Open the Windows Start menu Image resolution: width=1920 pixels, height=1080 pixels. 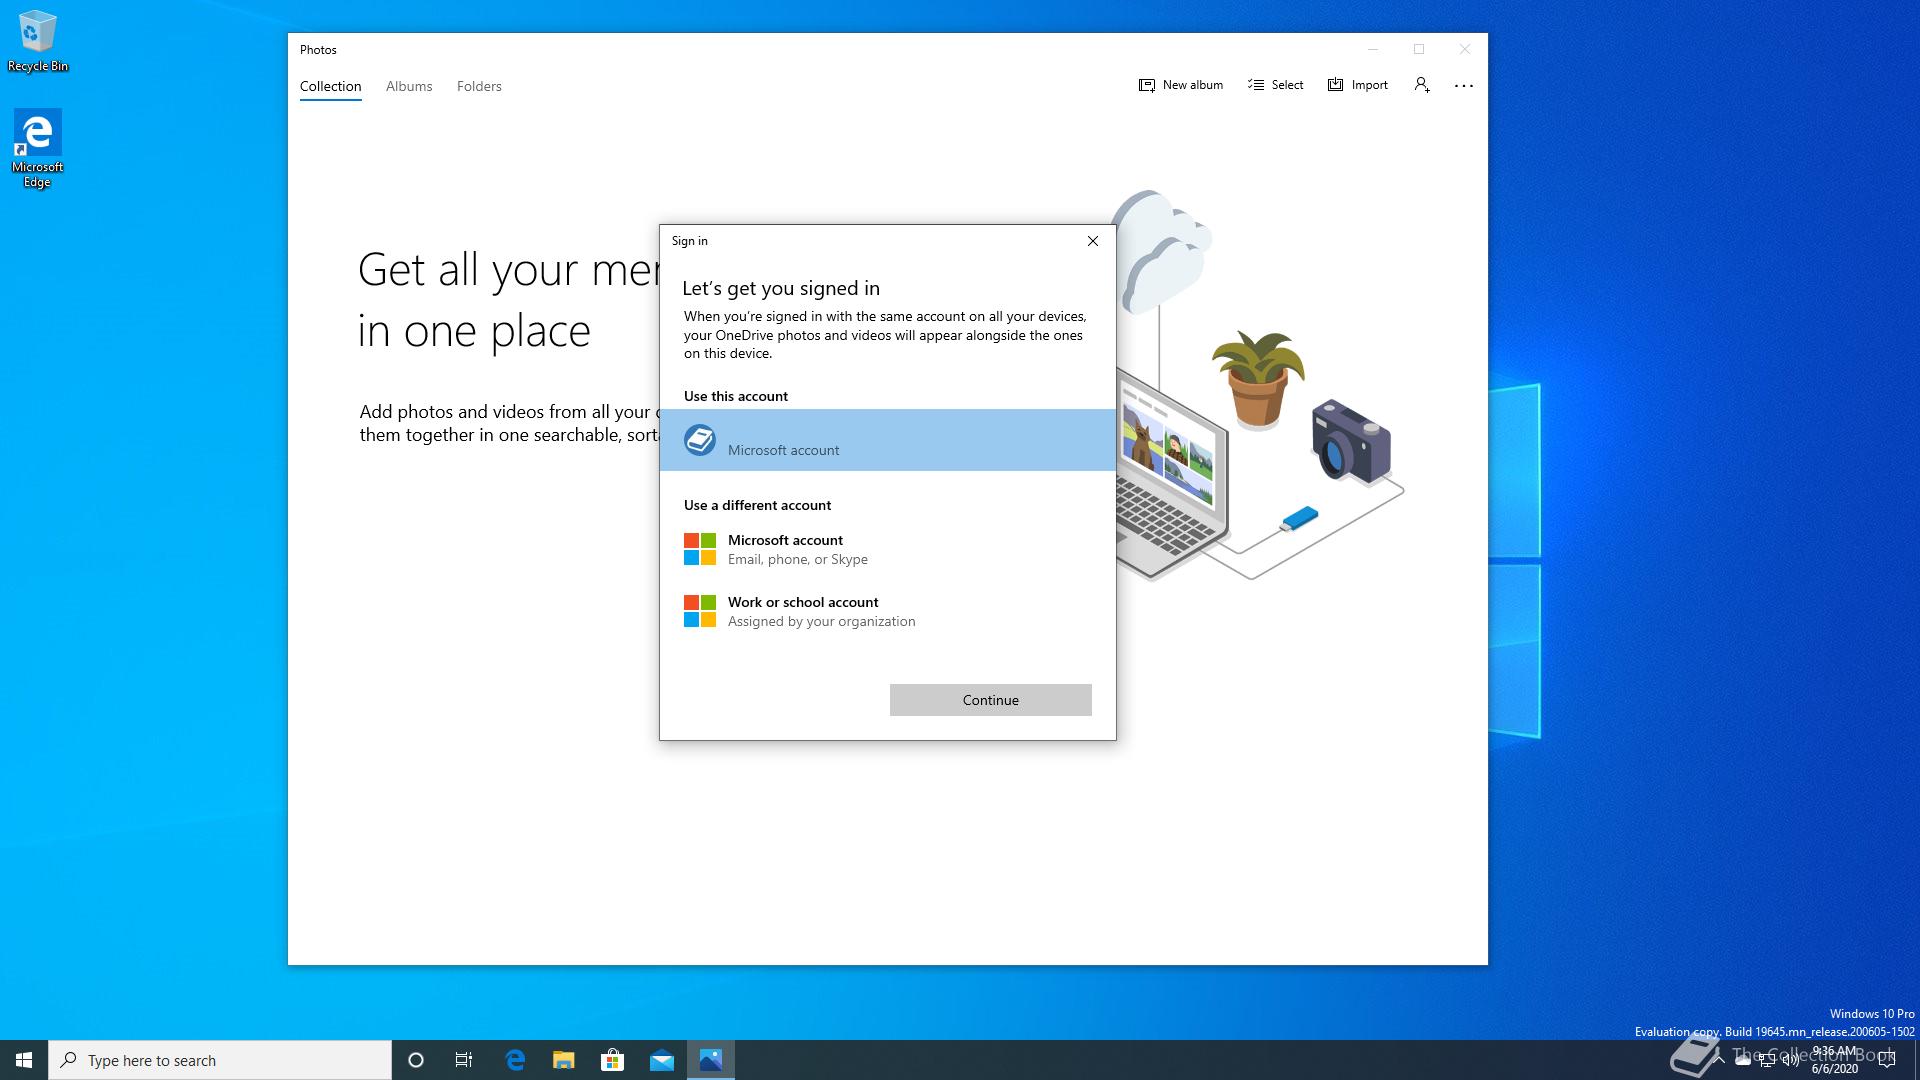[x=24, y=1060]
